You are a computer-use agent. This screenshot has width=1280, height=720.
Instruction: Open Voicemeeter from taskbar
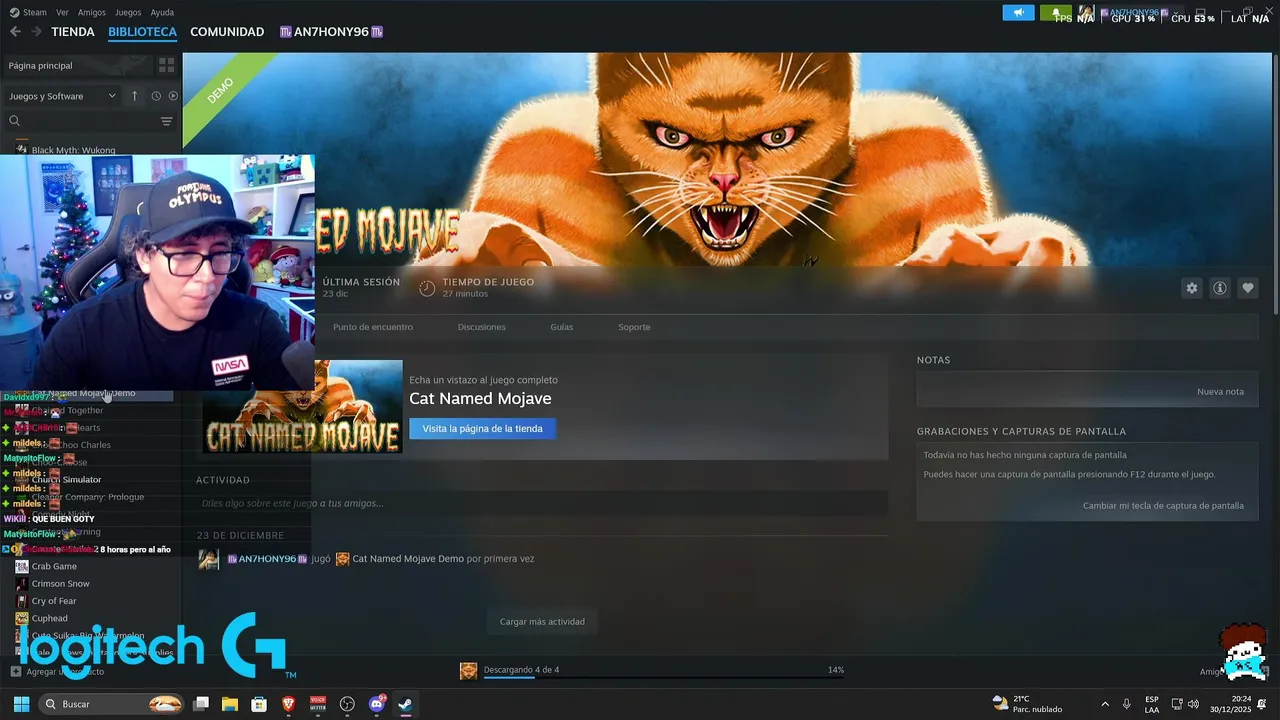click(x=318, y=704)
